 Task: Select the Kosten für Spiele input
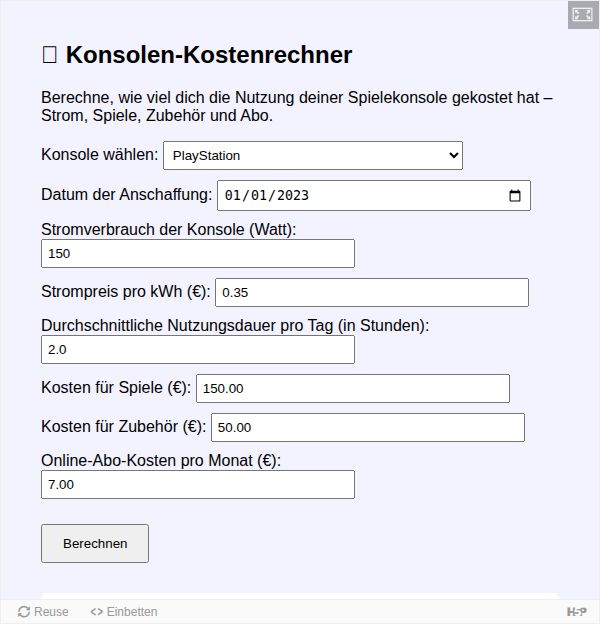[x=353, y=388]
